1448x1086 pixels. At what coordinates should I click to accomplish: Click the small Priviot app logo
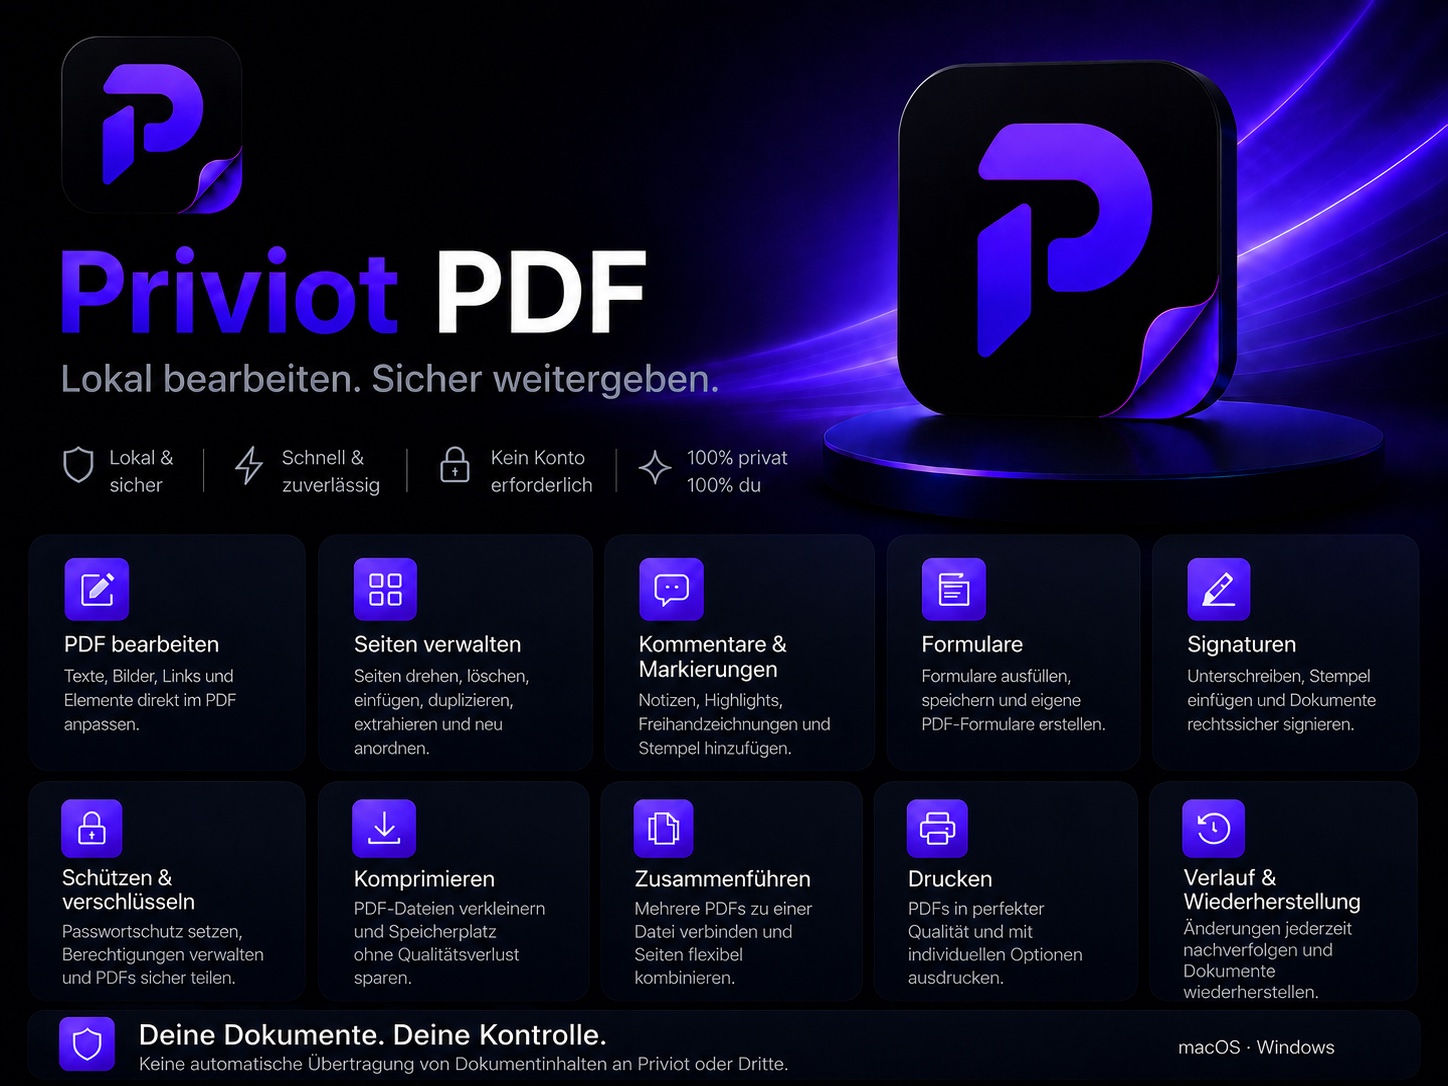point(152,125)
